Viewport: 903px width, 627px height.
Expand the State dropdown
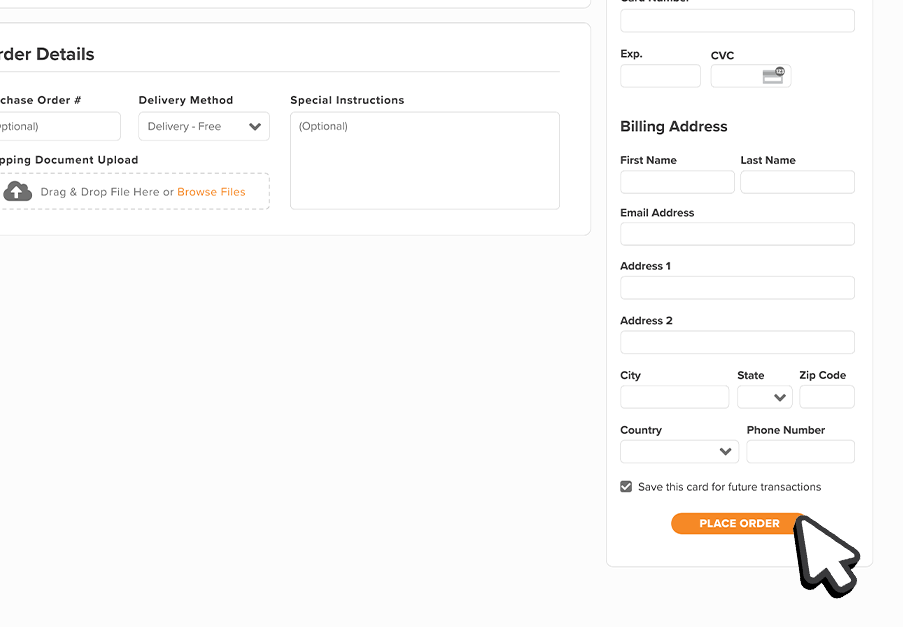click(765, 397)
